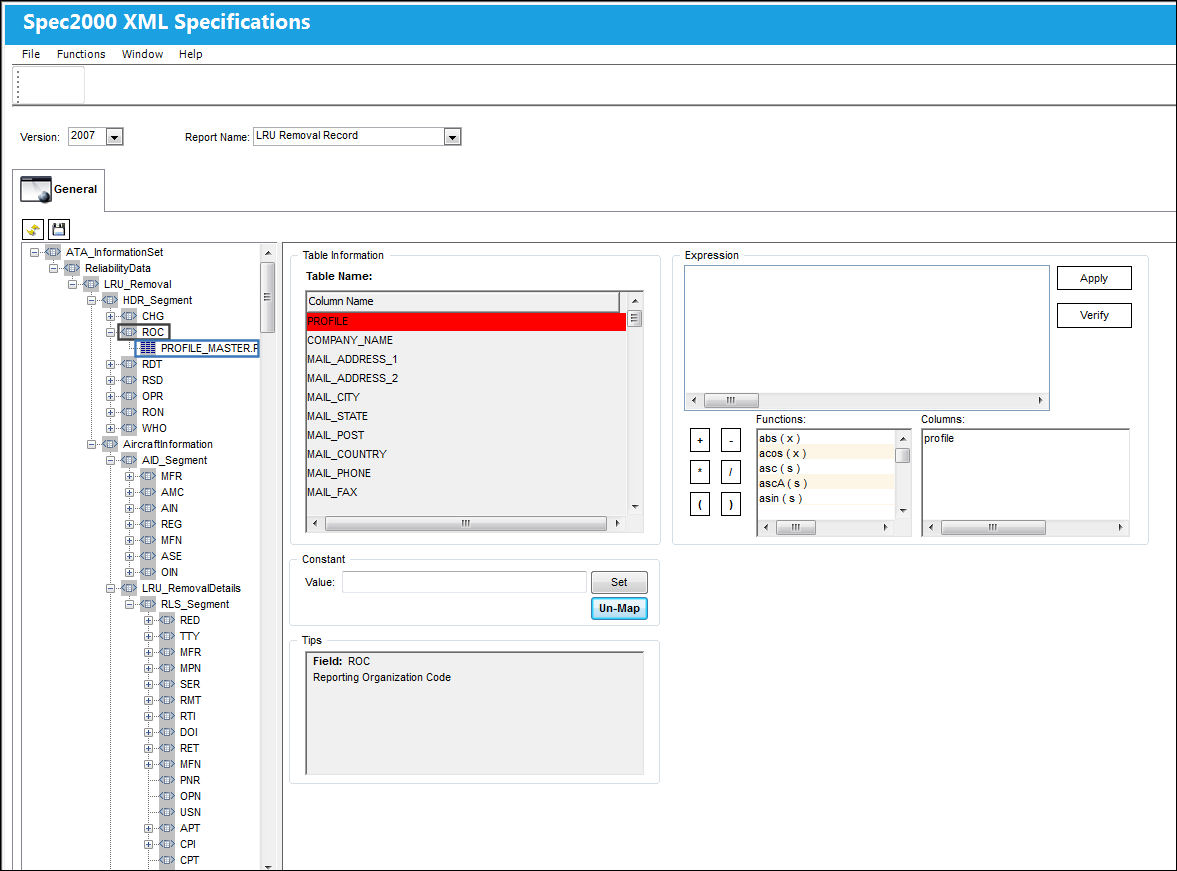Expand the CHG tree node
Screen dimensions: 1177x871
point(110,316)
